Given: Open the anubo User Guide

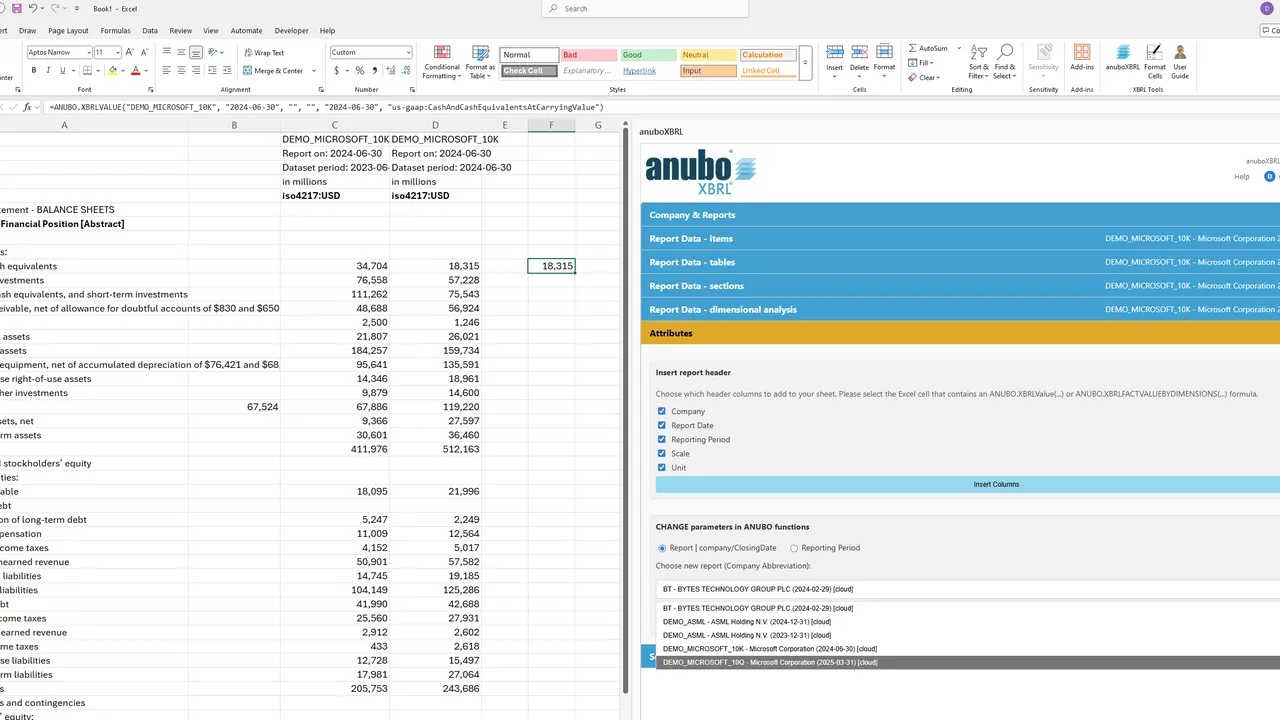Looking at the screenshot, I should pyautogui.click(x=1180, y=62).
